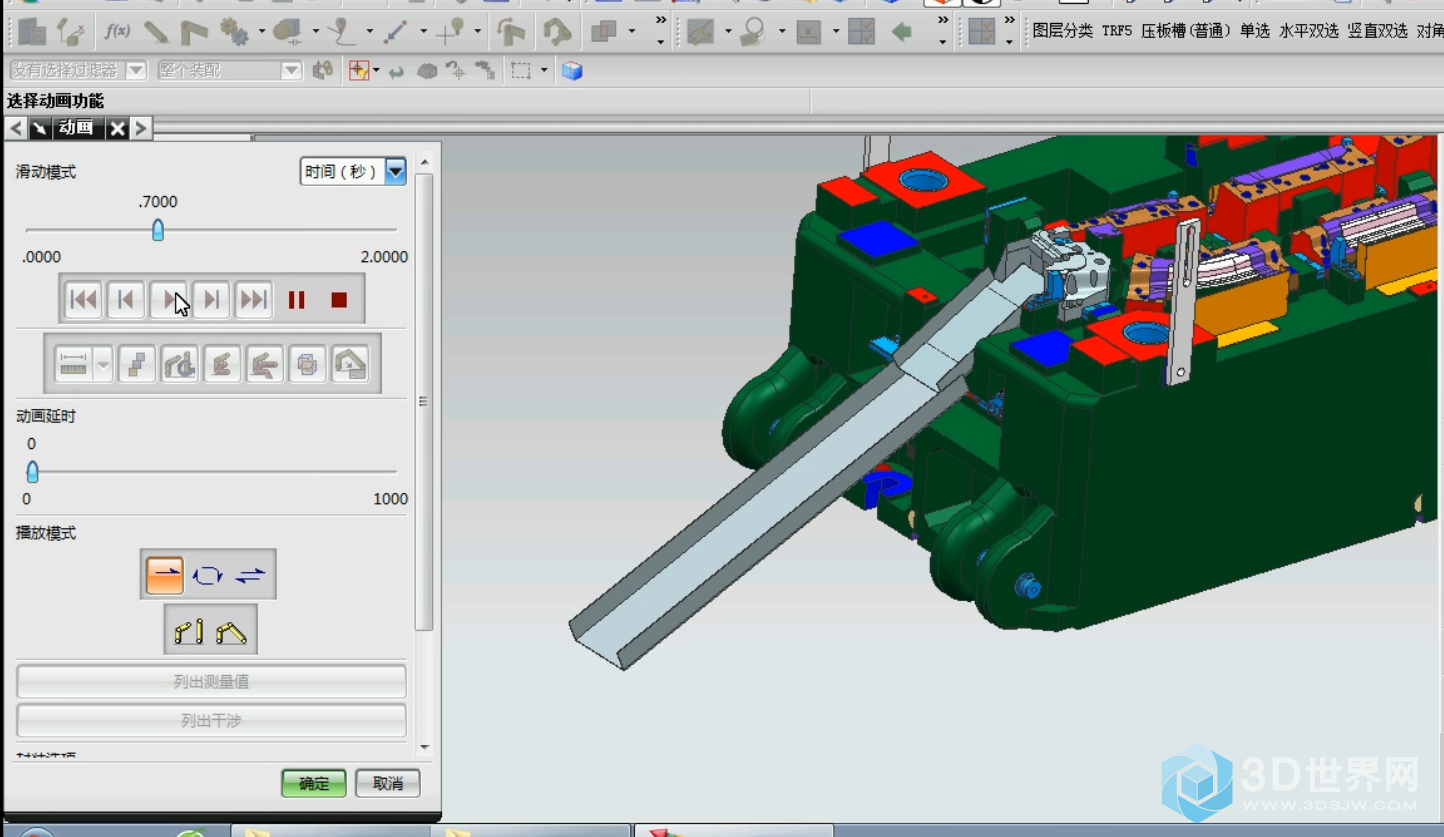The width and height of the screenshot is (1444, 837).
Task: Click the interference check blocks icon
Action: [137, 365]
